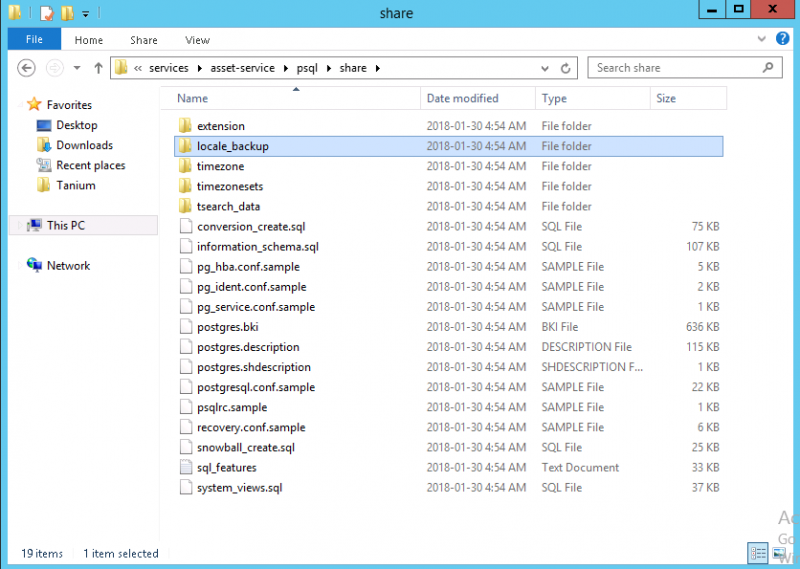Select the pg_service.conf.sample file icon
The width and height of the screenshot is (800, 569).
coord(186,307)
